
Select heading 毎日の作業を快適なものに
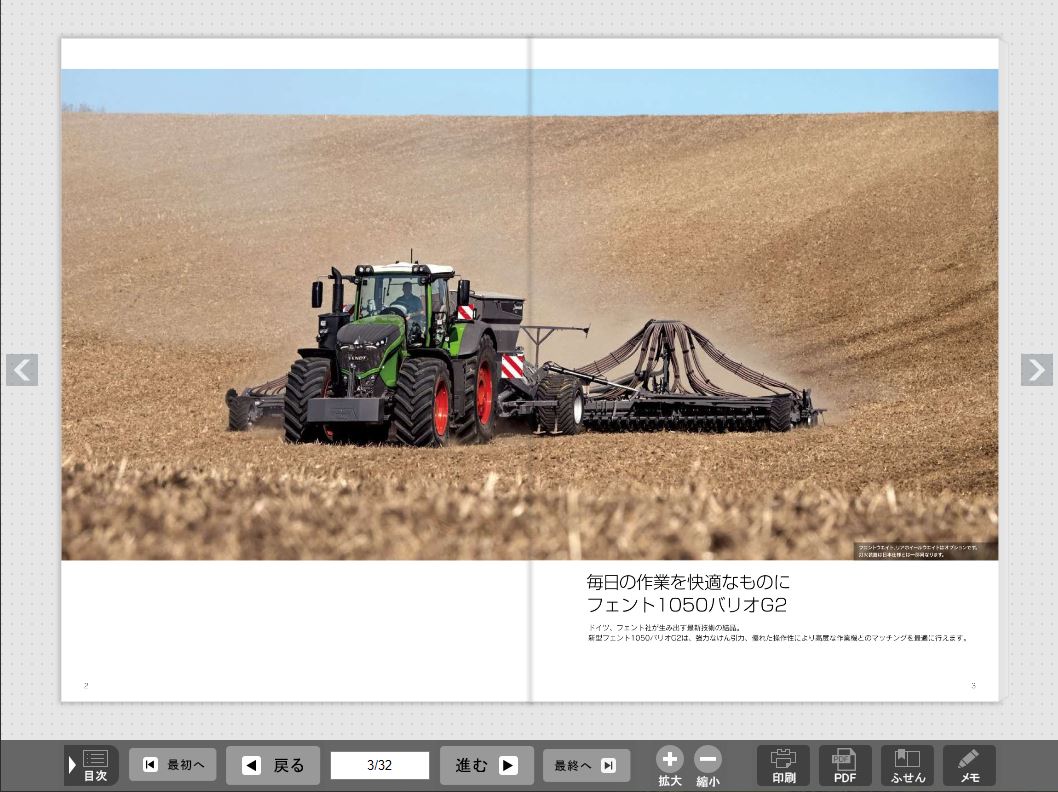click(688, 582)
